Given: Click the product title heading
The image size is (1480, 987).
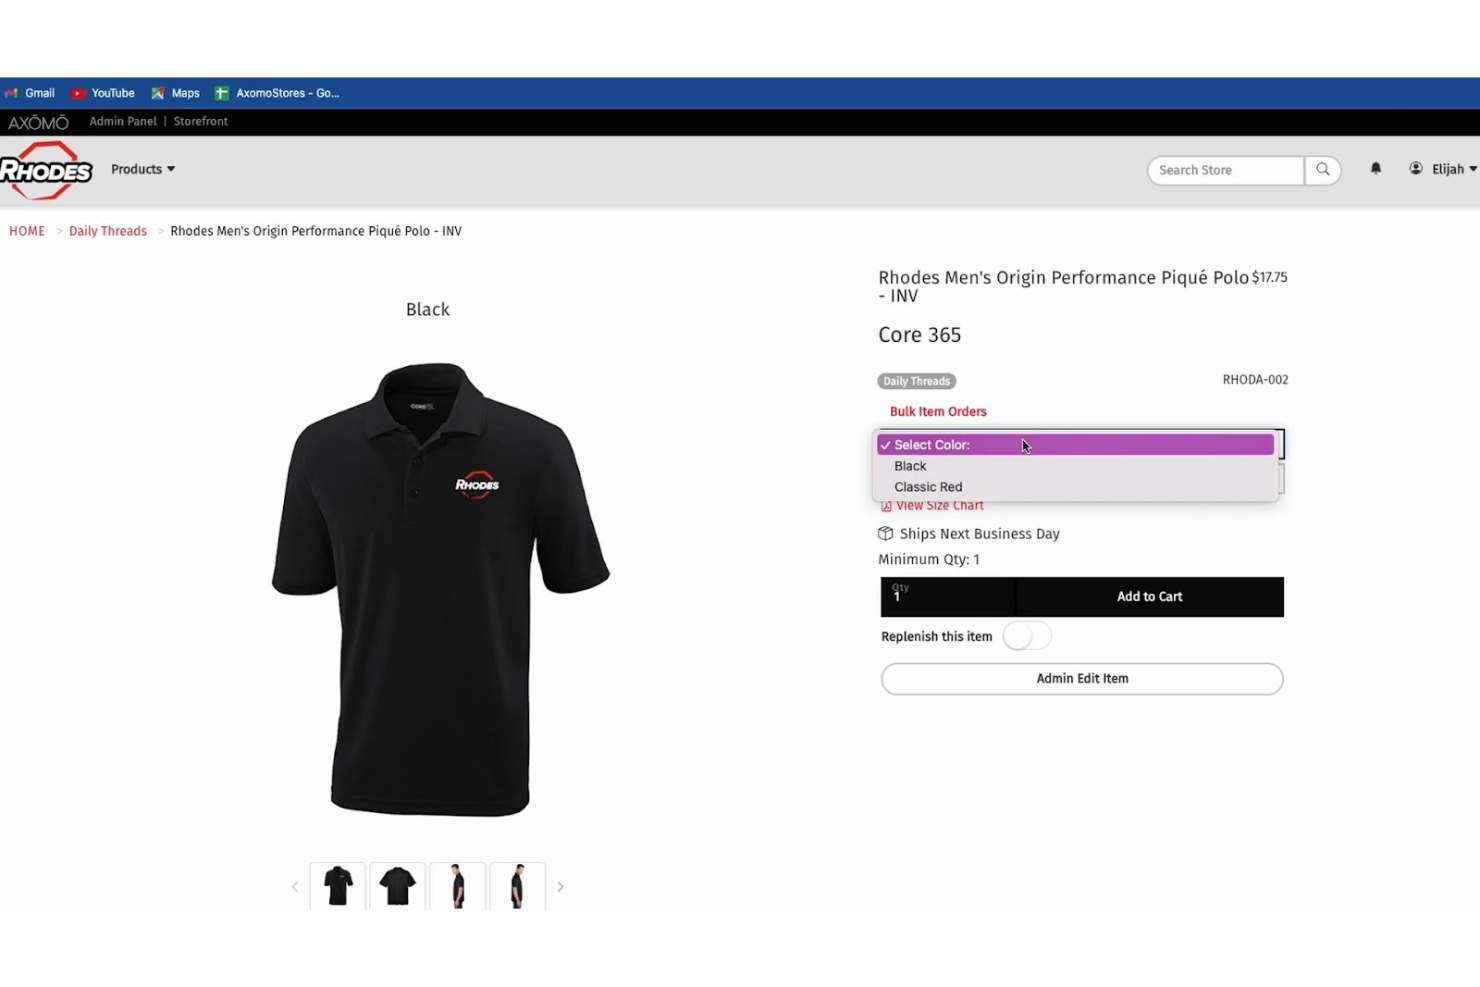Looking at the screenshot, I should 1063,286.
